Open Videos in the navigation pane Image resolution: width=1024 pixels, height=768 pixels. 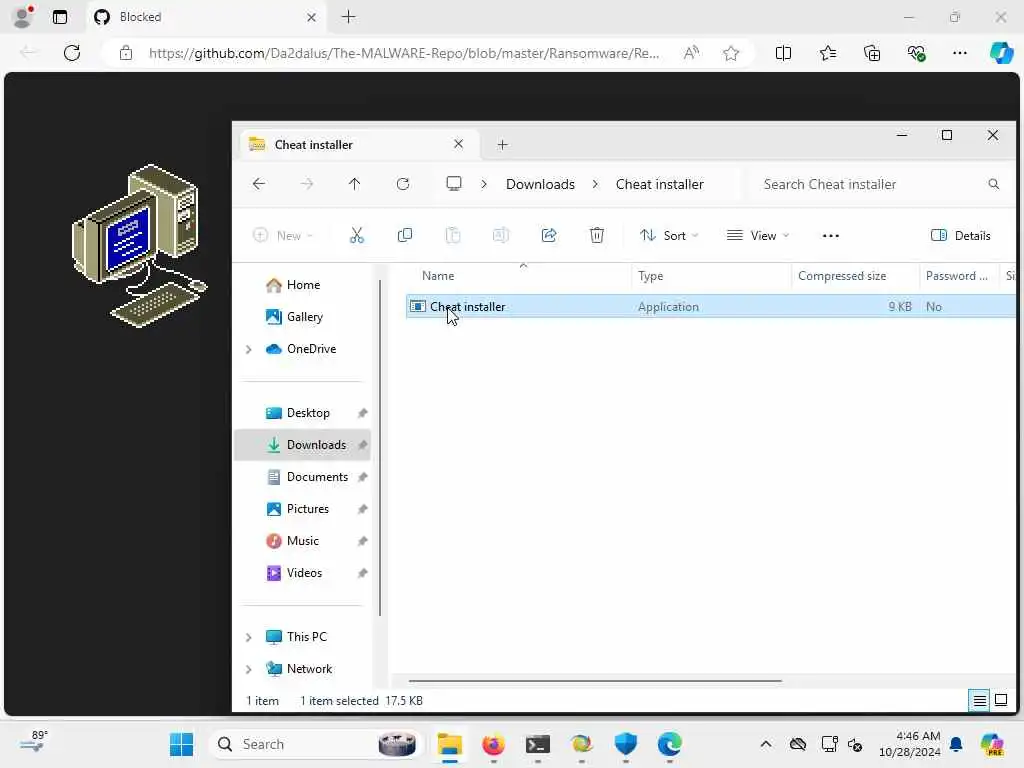tap(303, 573)
